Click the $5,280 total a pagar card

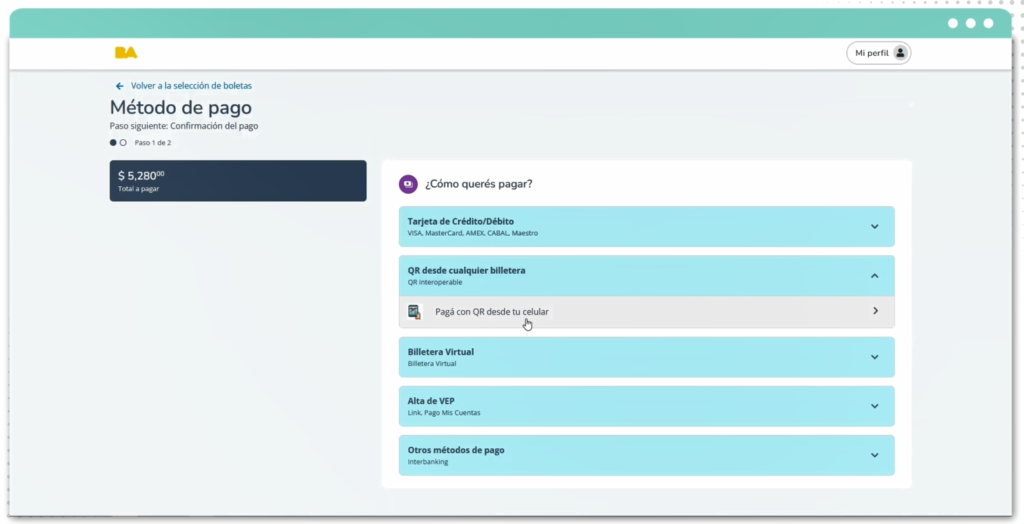238,181
